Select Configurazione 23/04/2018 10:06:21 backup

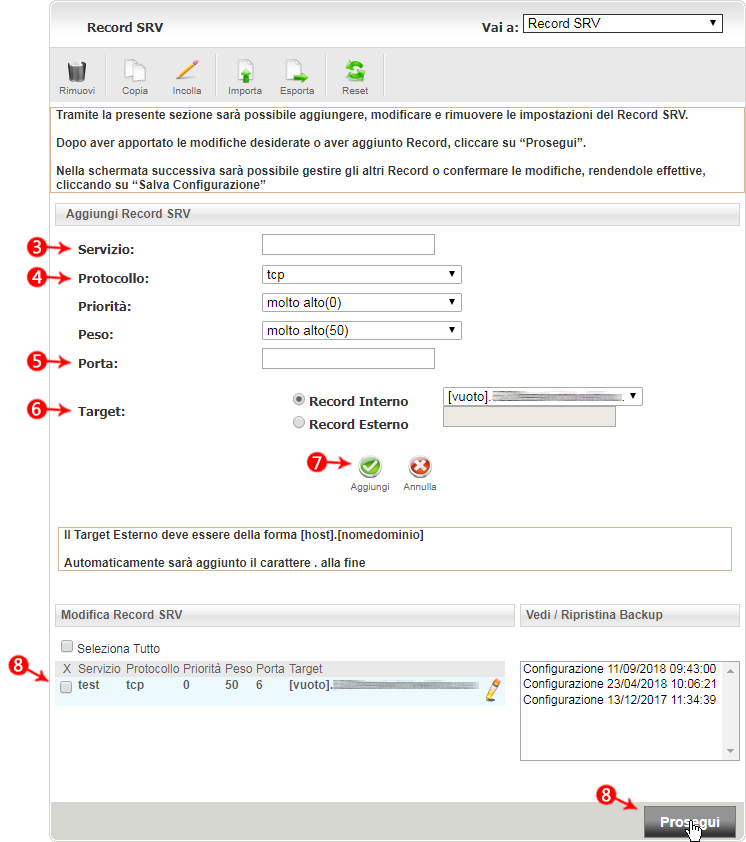[x=619, y=684]
